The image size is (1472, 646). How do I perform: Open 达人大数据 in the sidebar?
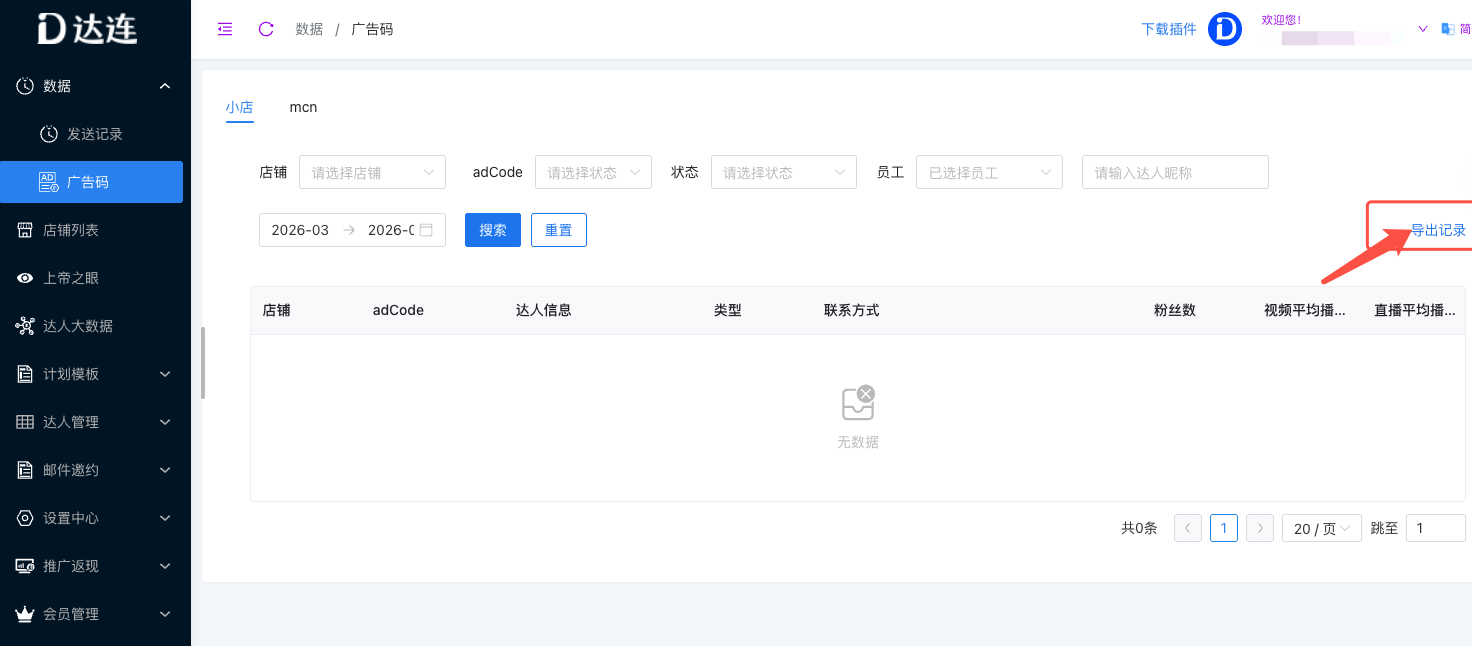click(77, 326)
